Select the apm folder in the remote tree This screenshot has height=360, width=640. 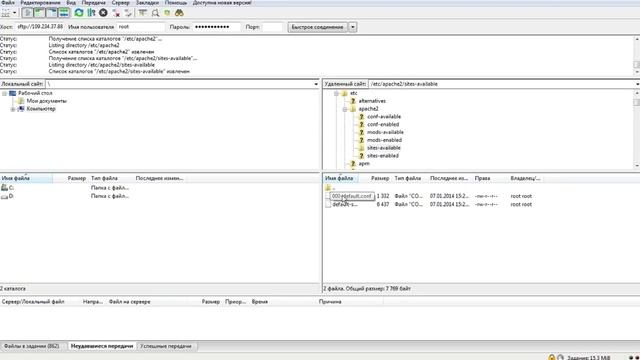click(364, 164)
